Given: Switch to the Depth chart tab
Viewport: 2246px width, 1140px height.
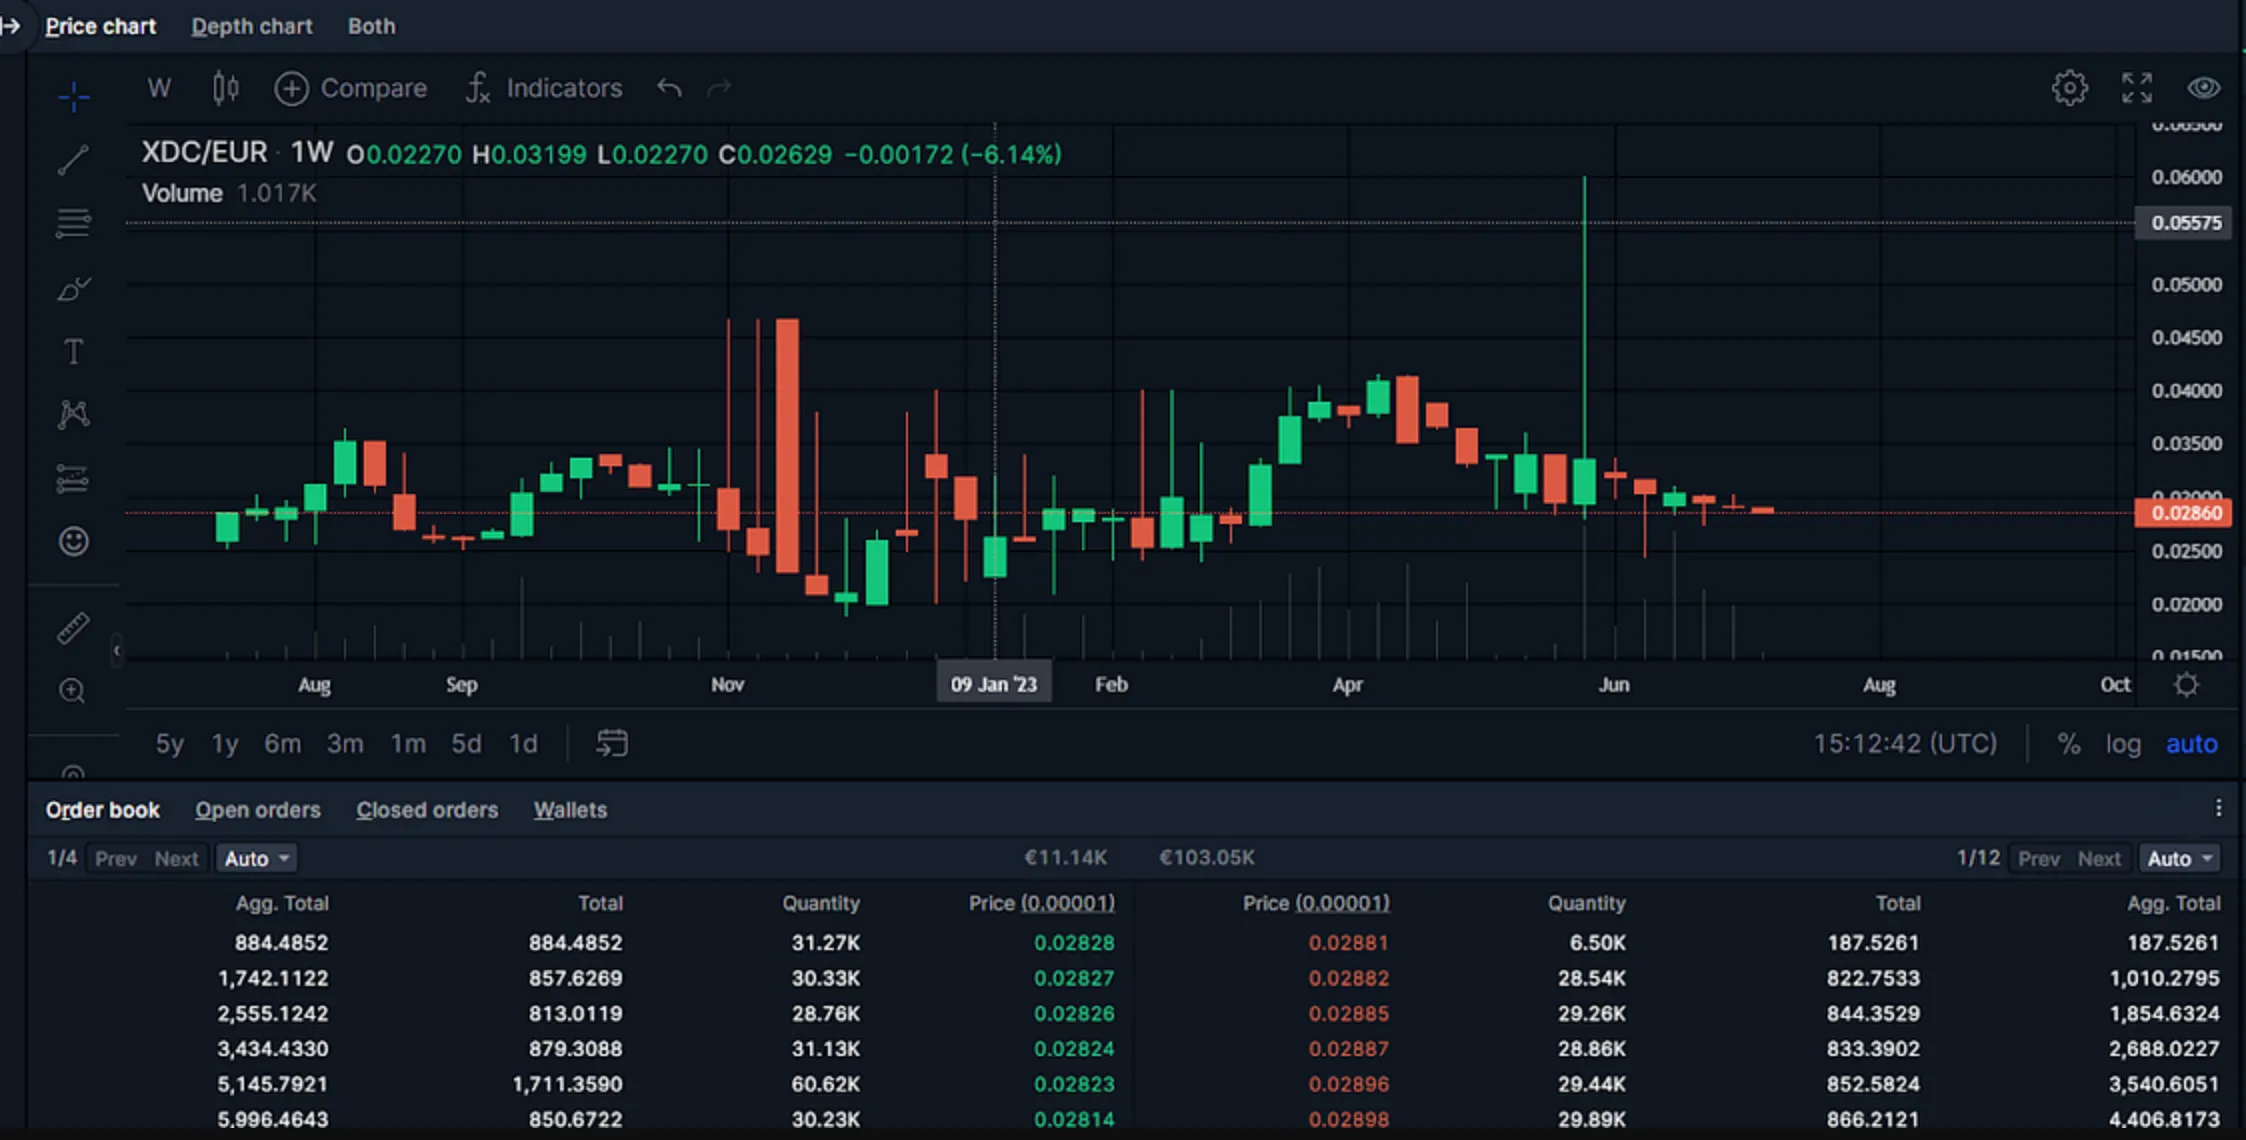Looking at the screenshot, I should pos(252,27).
